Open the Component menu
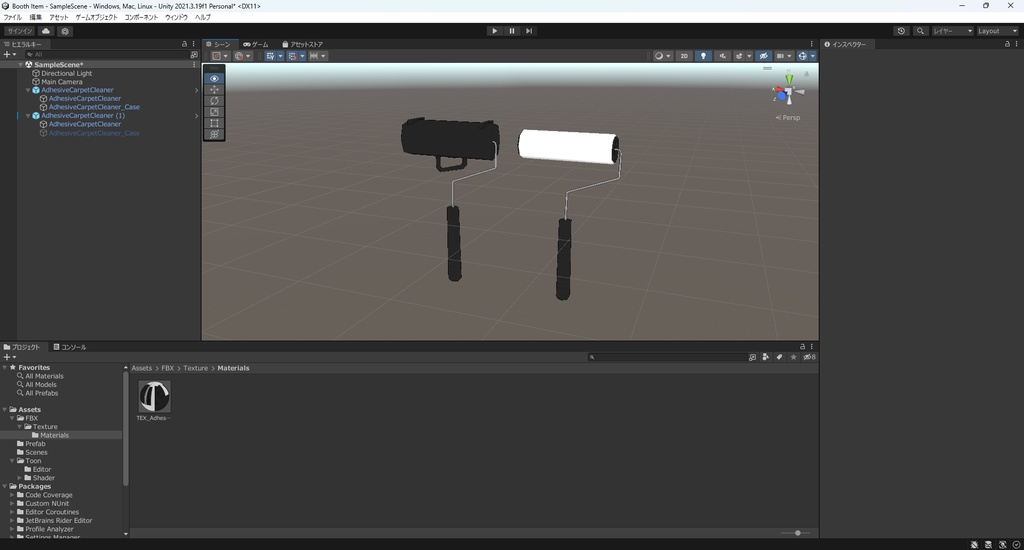 pyautogui.click(x=141, y=17)
